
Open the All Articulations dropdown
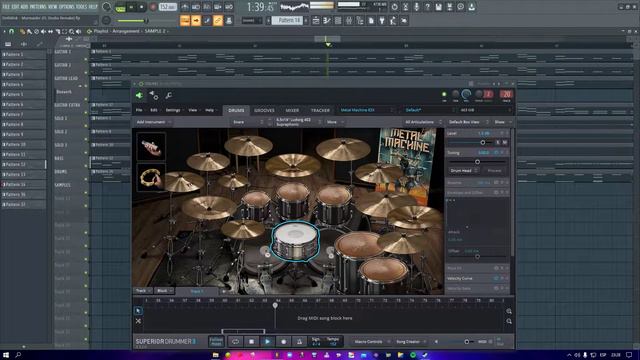click(423, 122)
